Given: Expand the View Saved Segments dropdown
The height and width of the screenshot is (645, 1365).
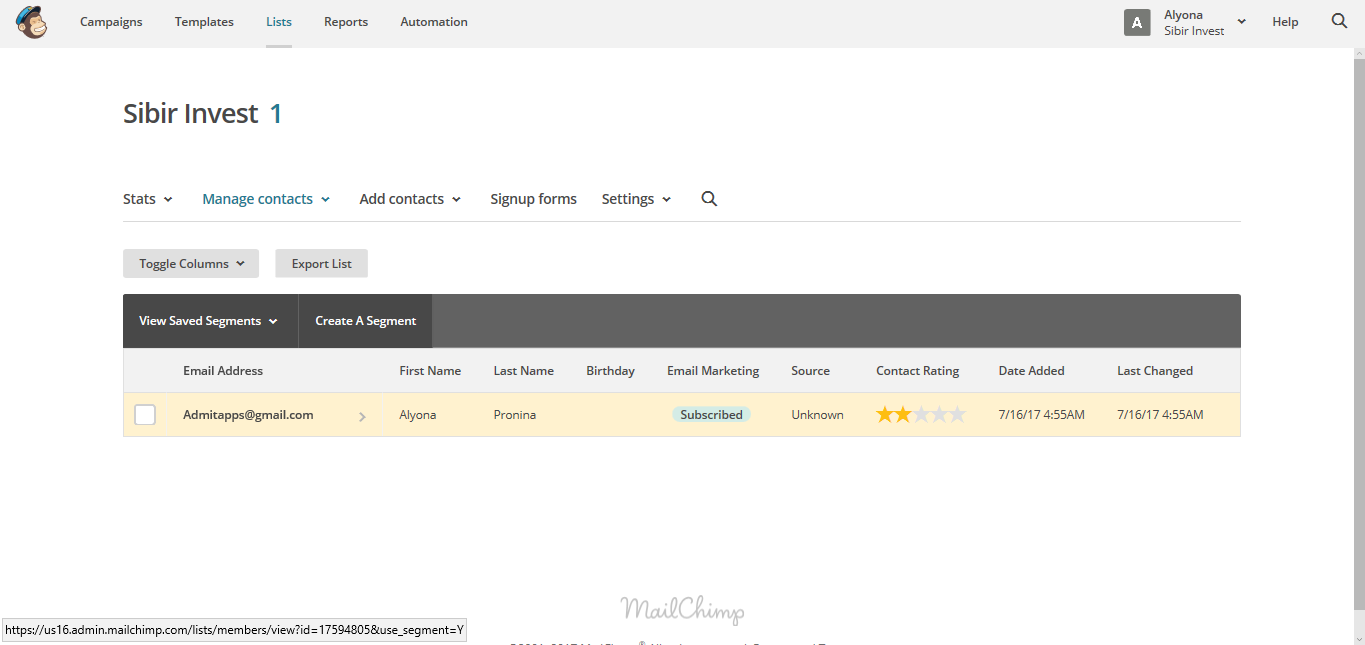Looking at the screenshot, I should [x=208, y=320].
